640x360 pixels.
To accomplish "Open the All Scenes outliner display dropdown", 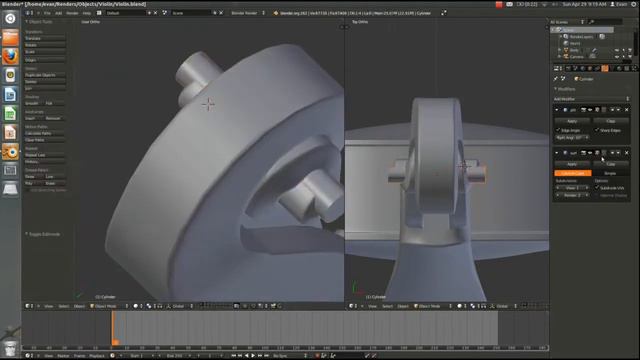I will click(x=567, y=22).
